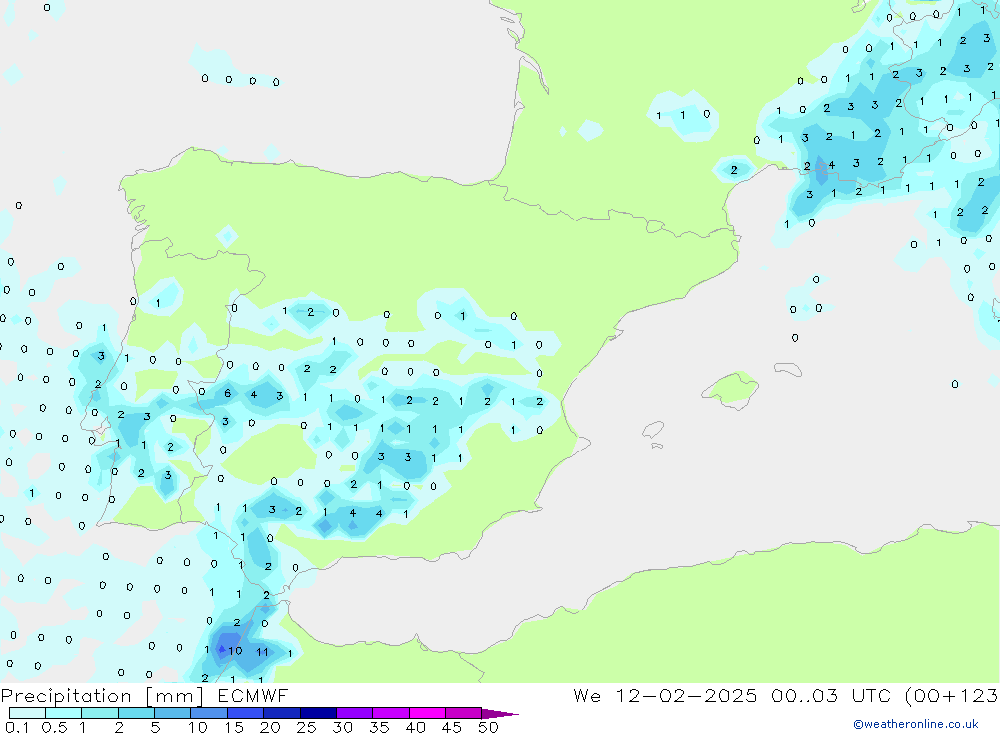Click the 'Precipitation [mm]' title text
This screenshot has height=733, width=1000.
tap(103, 696)
